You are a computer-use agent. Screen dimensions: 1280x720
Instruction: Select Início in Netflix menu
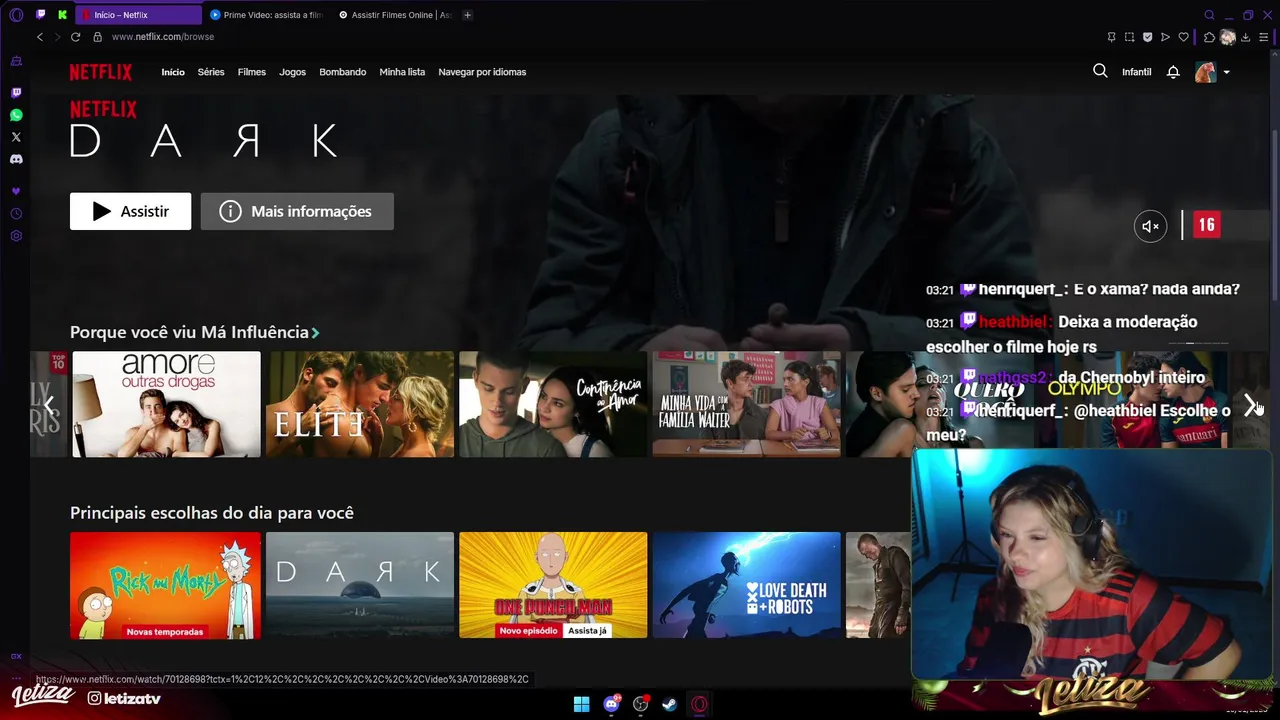pos(173,72)
